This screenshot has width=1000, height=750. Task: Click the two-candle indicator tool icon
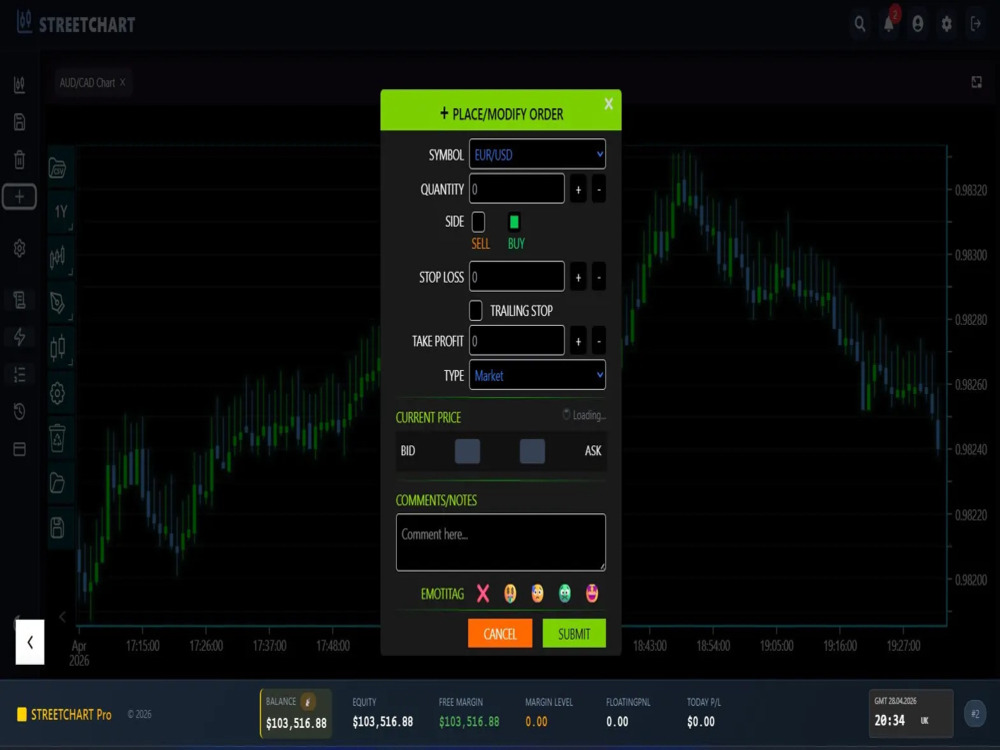(x=58, y=348)
